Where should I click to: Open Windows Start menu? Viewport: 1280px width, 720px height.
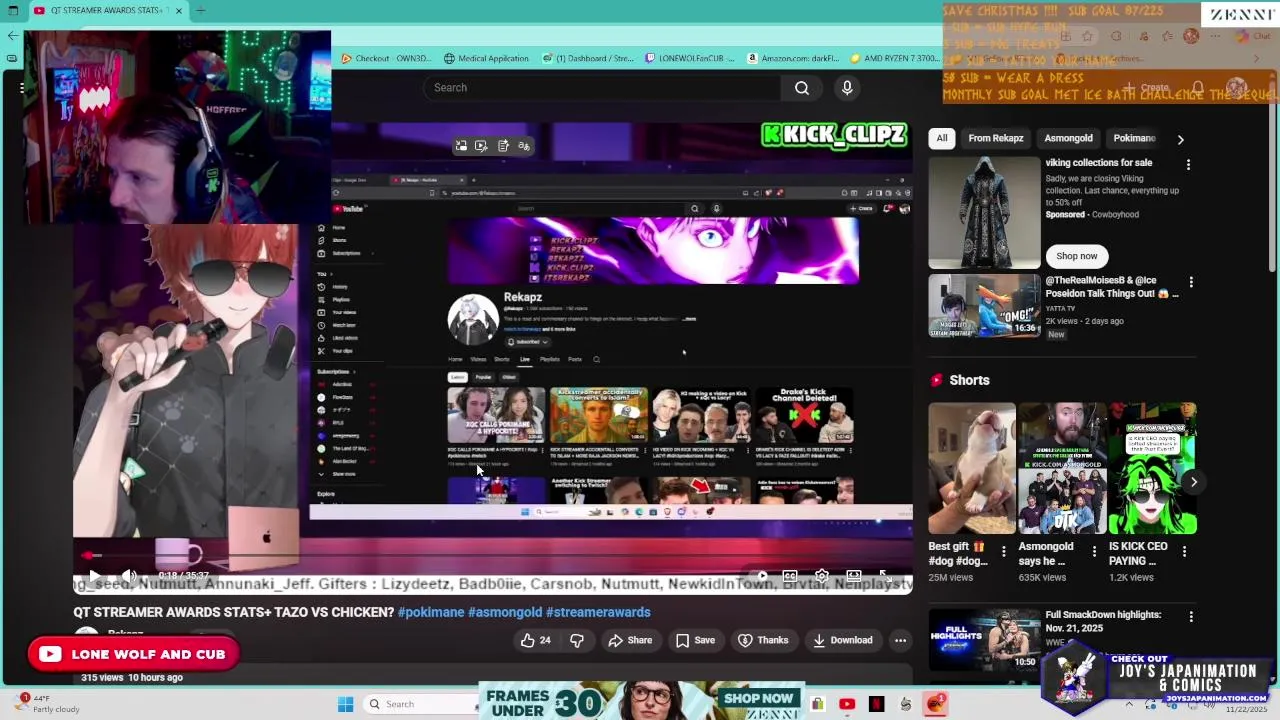[345, 704]
